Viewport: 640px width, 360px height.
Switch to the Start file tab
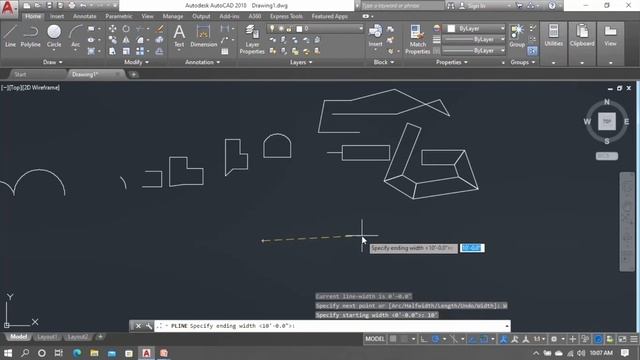pos(20,74)
